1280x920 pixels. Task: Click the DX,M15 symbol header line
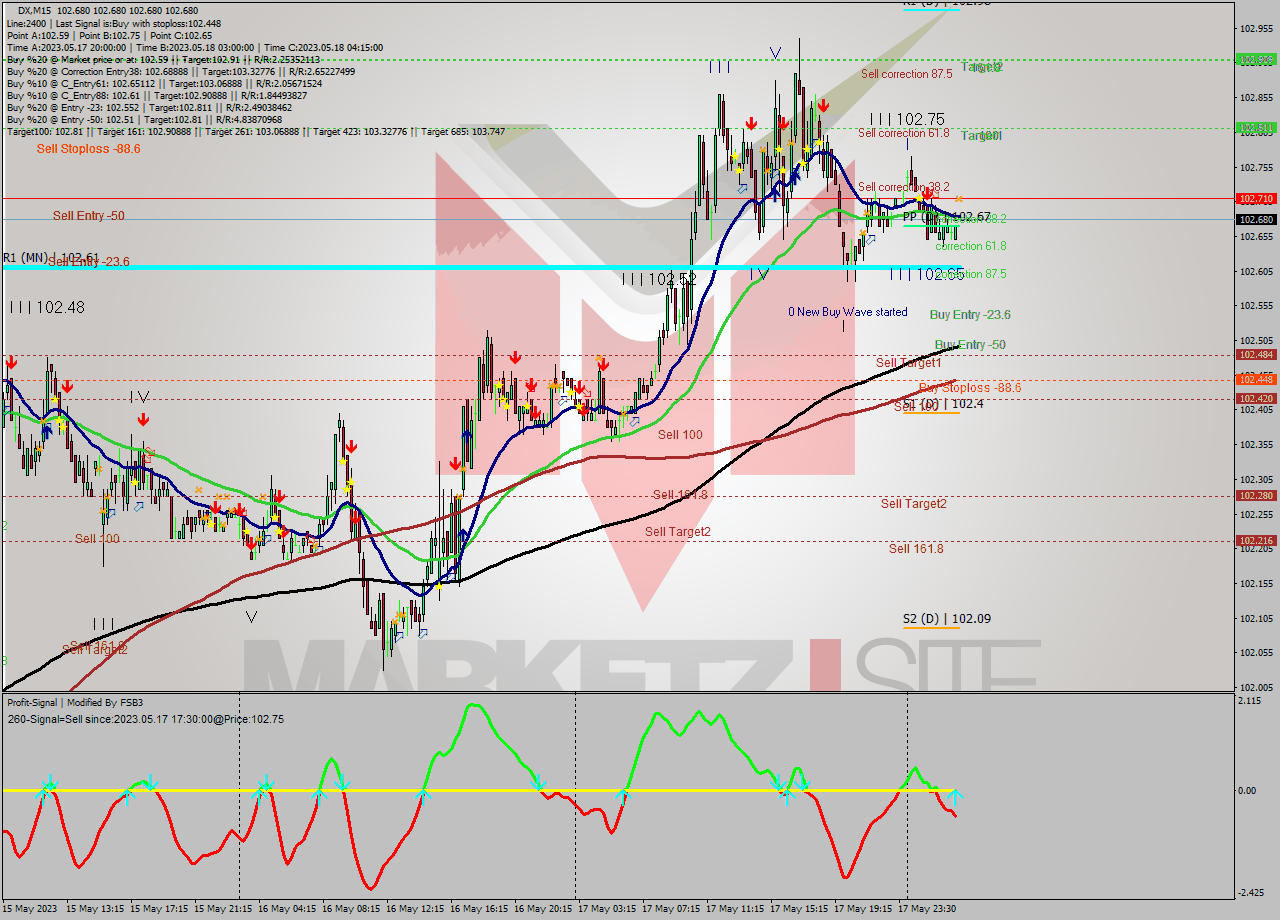pyautogui.click(x=108, y=11)
